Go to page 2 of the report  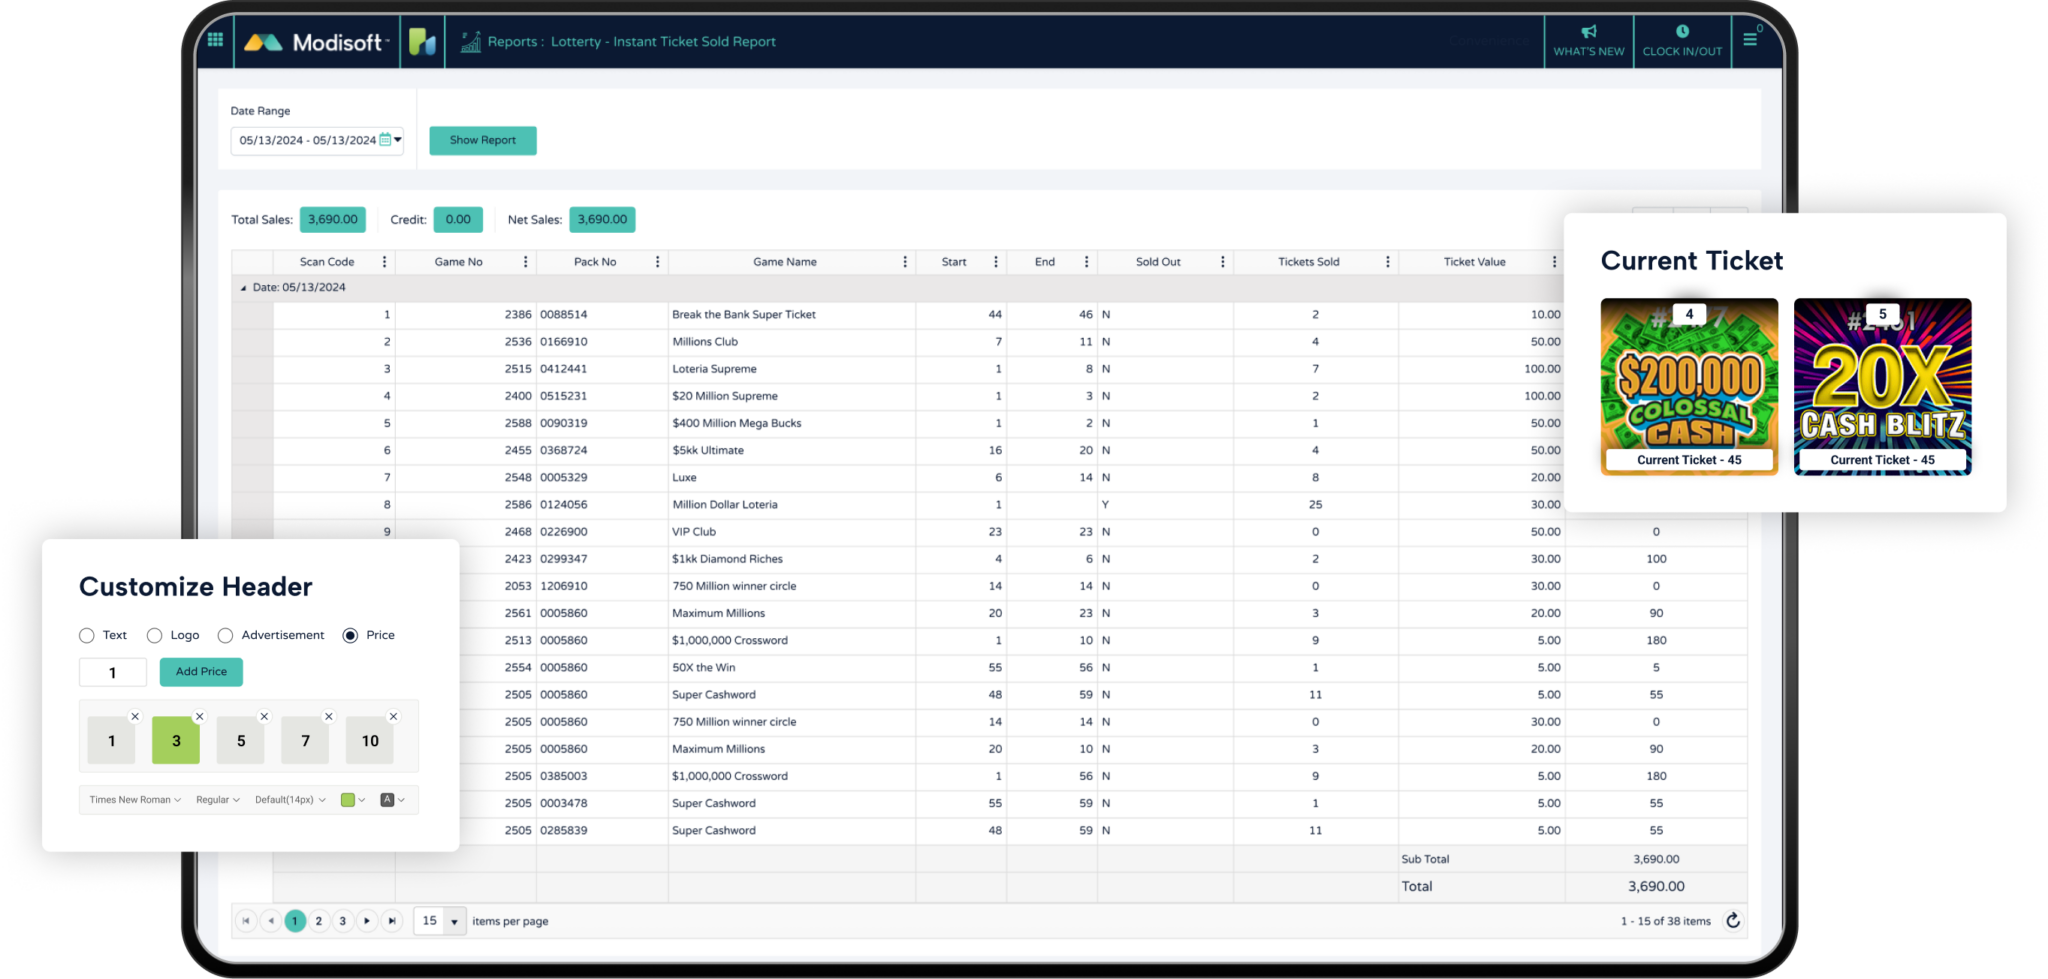[319, 921]
